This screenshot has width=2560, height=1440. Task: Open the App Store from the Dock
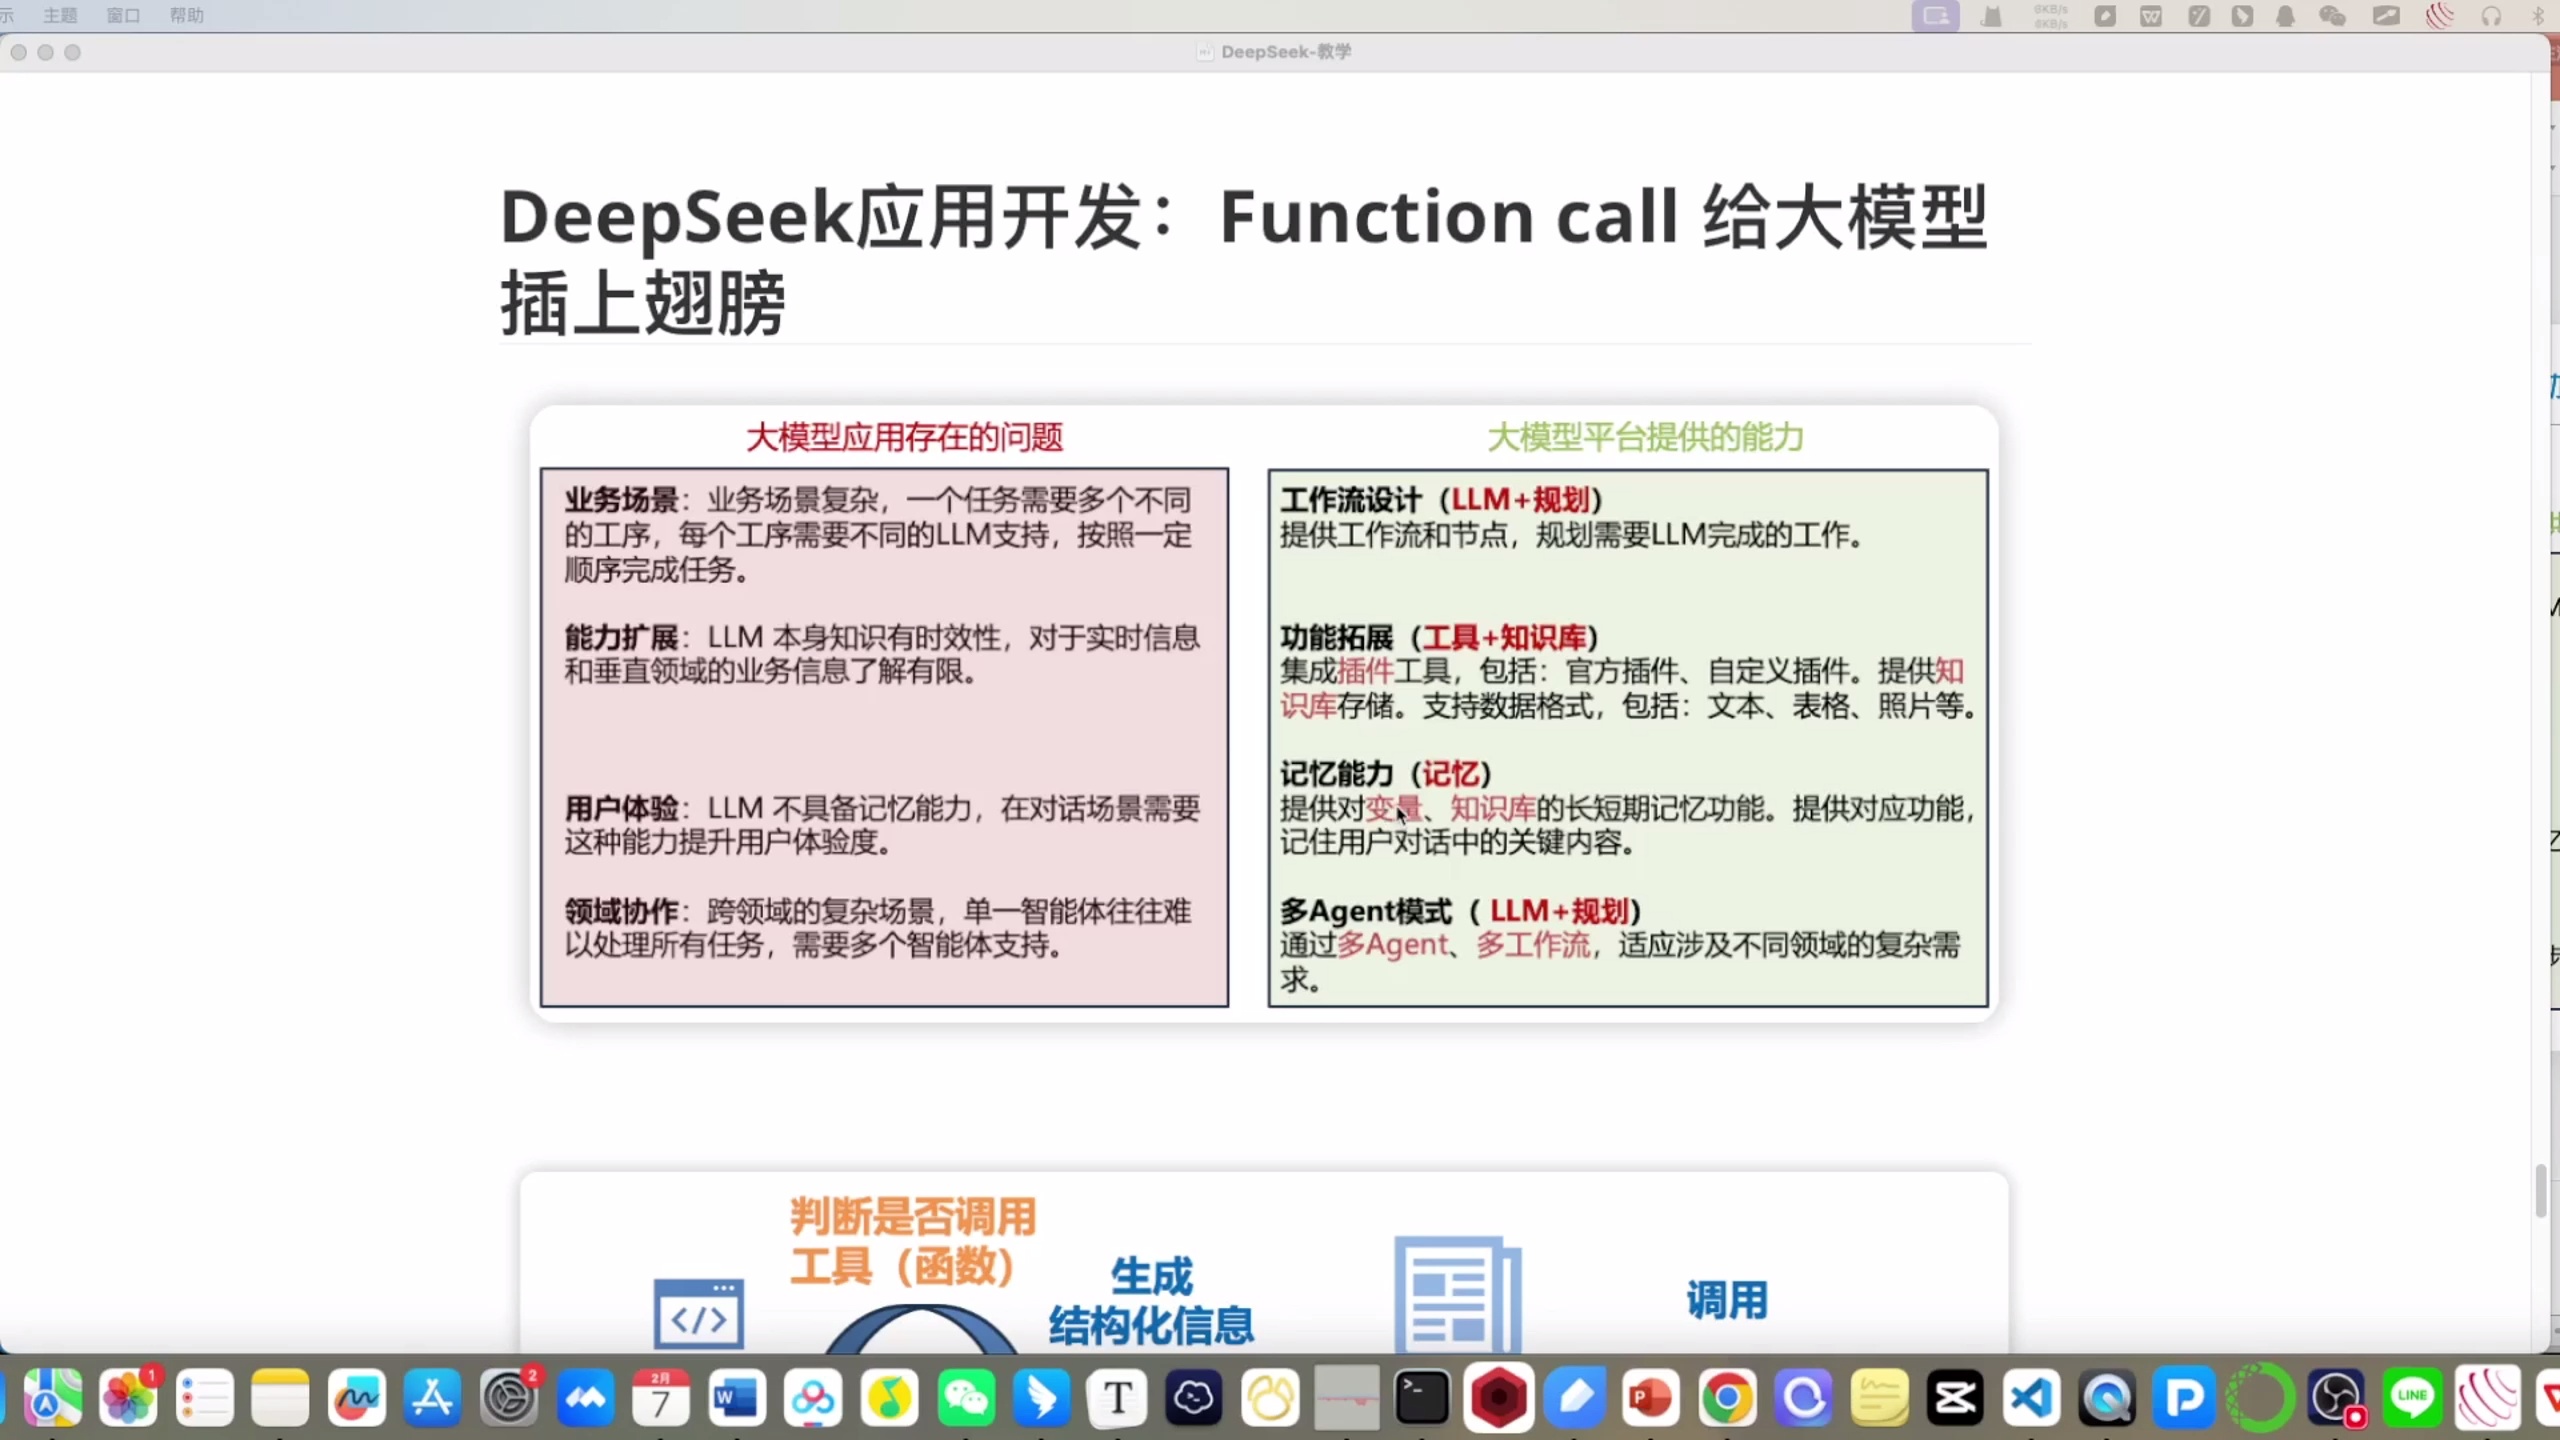coord(431,1398)
